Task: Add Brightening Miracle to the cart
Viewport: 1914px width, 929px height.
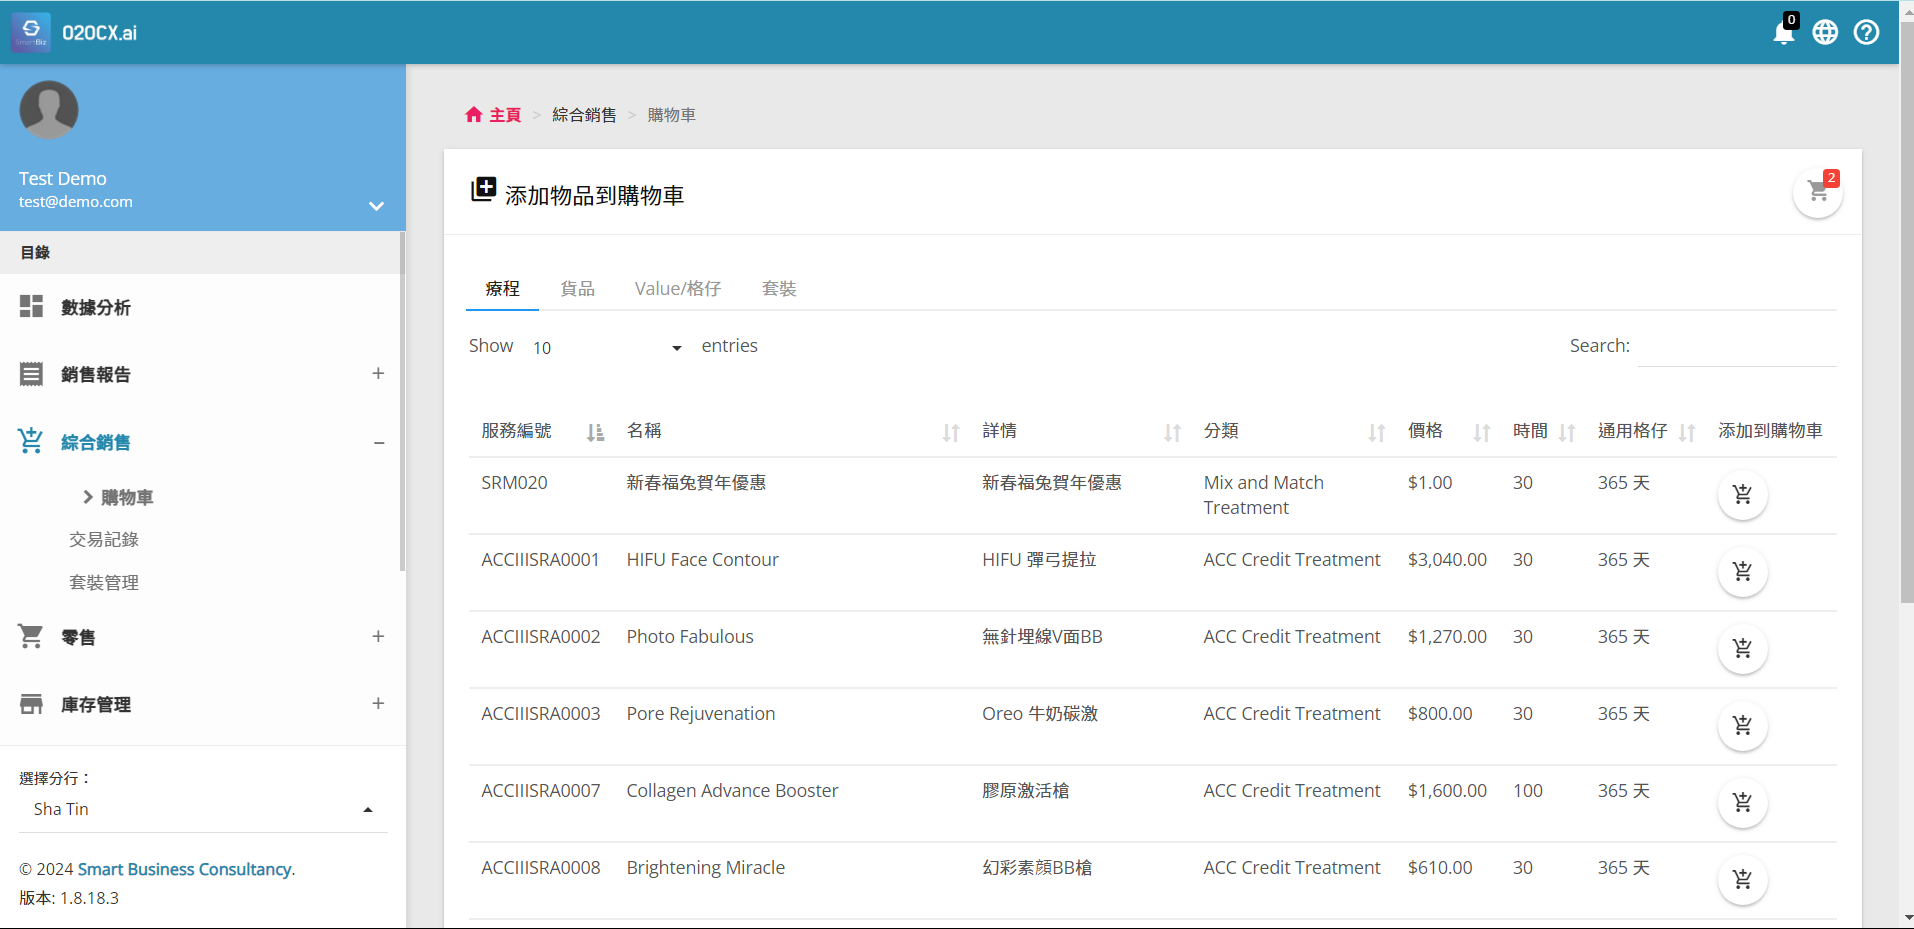Action: 1742,880
